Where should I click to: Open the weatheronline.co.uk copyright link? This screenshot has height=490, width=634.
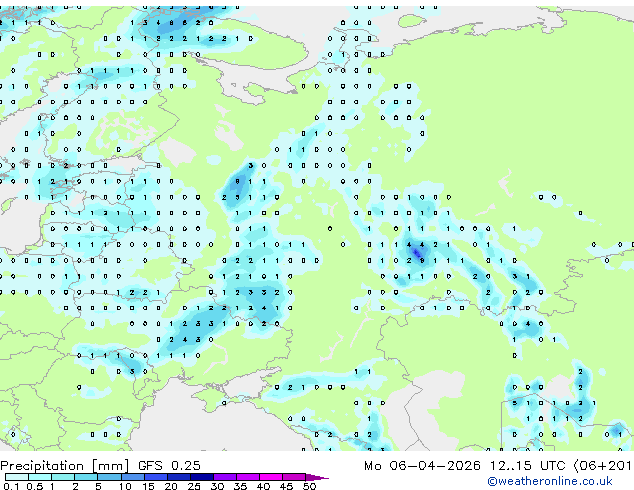[549, 481]
